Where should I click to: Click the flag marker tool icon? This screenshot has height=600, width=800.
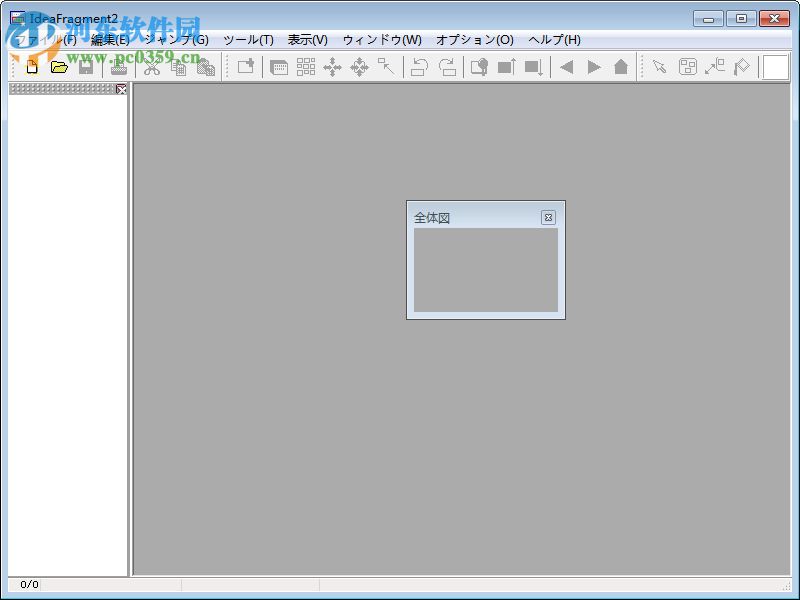click(741, 67)
